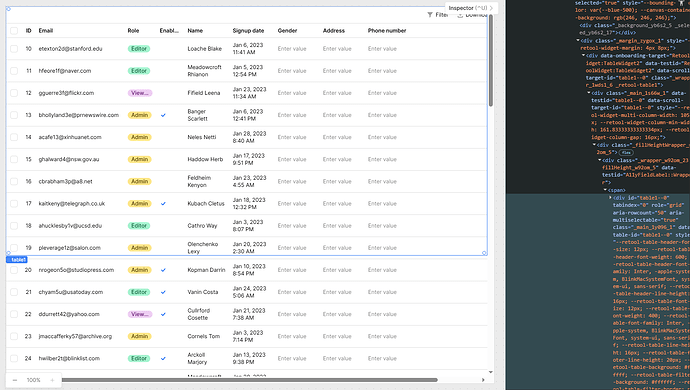Image resolution: width=690 pixels, height=390 pixels.
Task: Sort by the Role column header
Action: [133, 31]
